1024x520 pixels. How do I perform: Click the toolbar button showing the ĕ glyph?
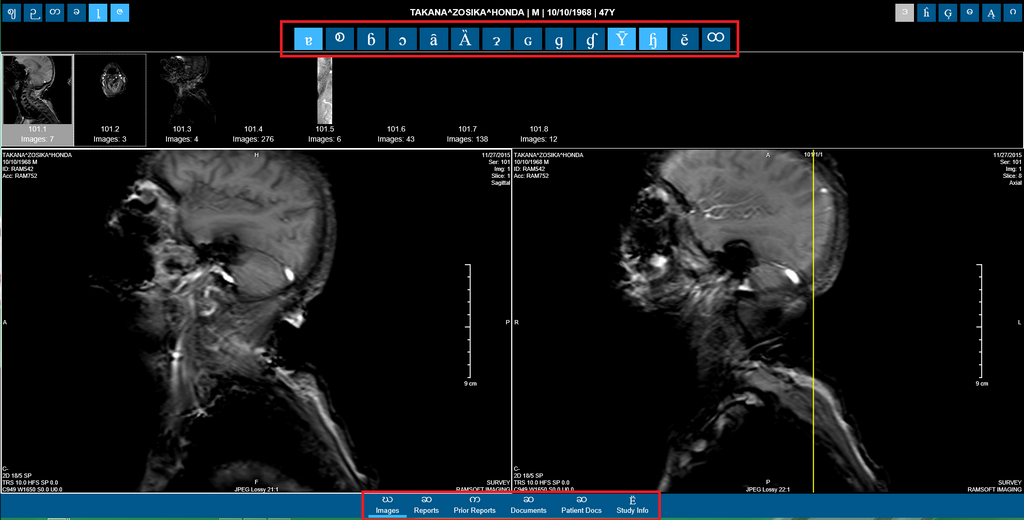(x=684, y=39)
